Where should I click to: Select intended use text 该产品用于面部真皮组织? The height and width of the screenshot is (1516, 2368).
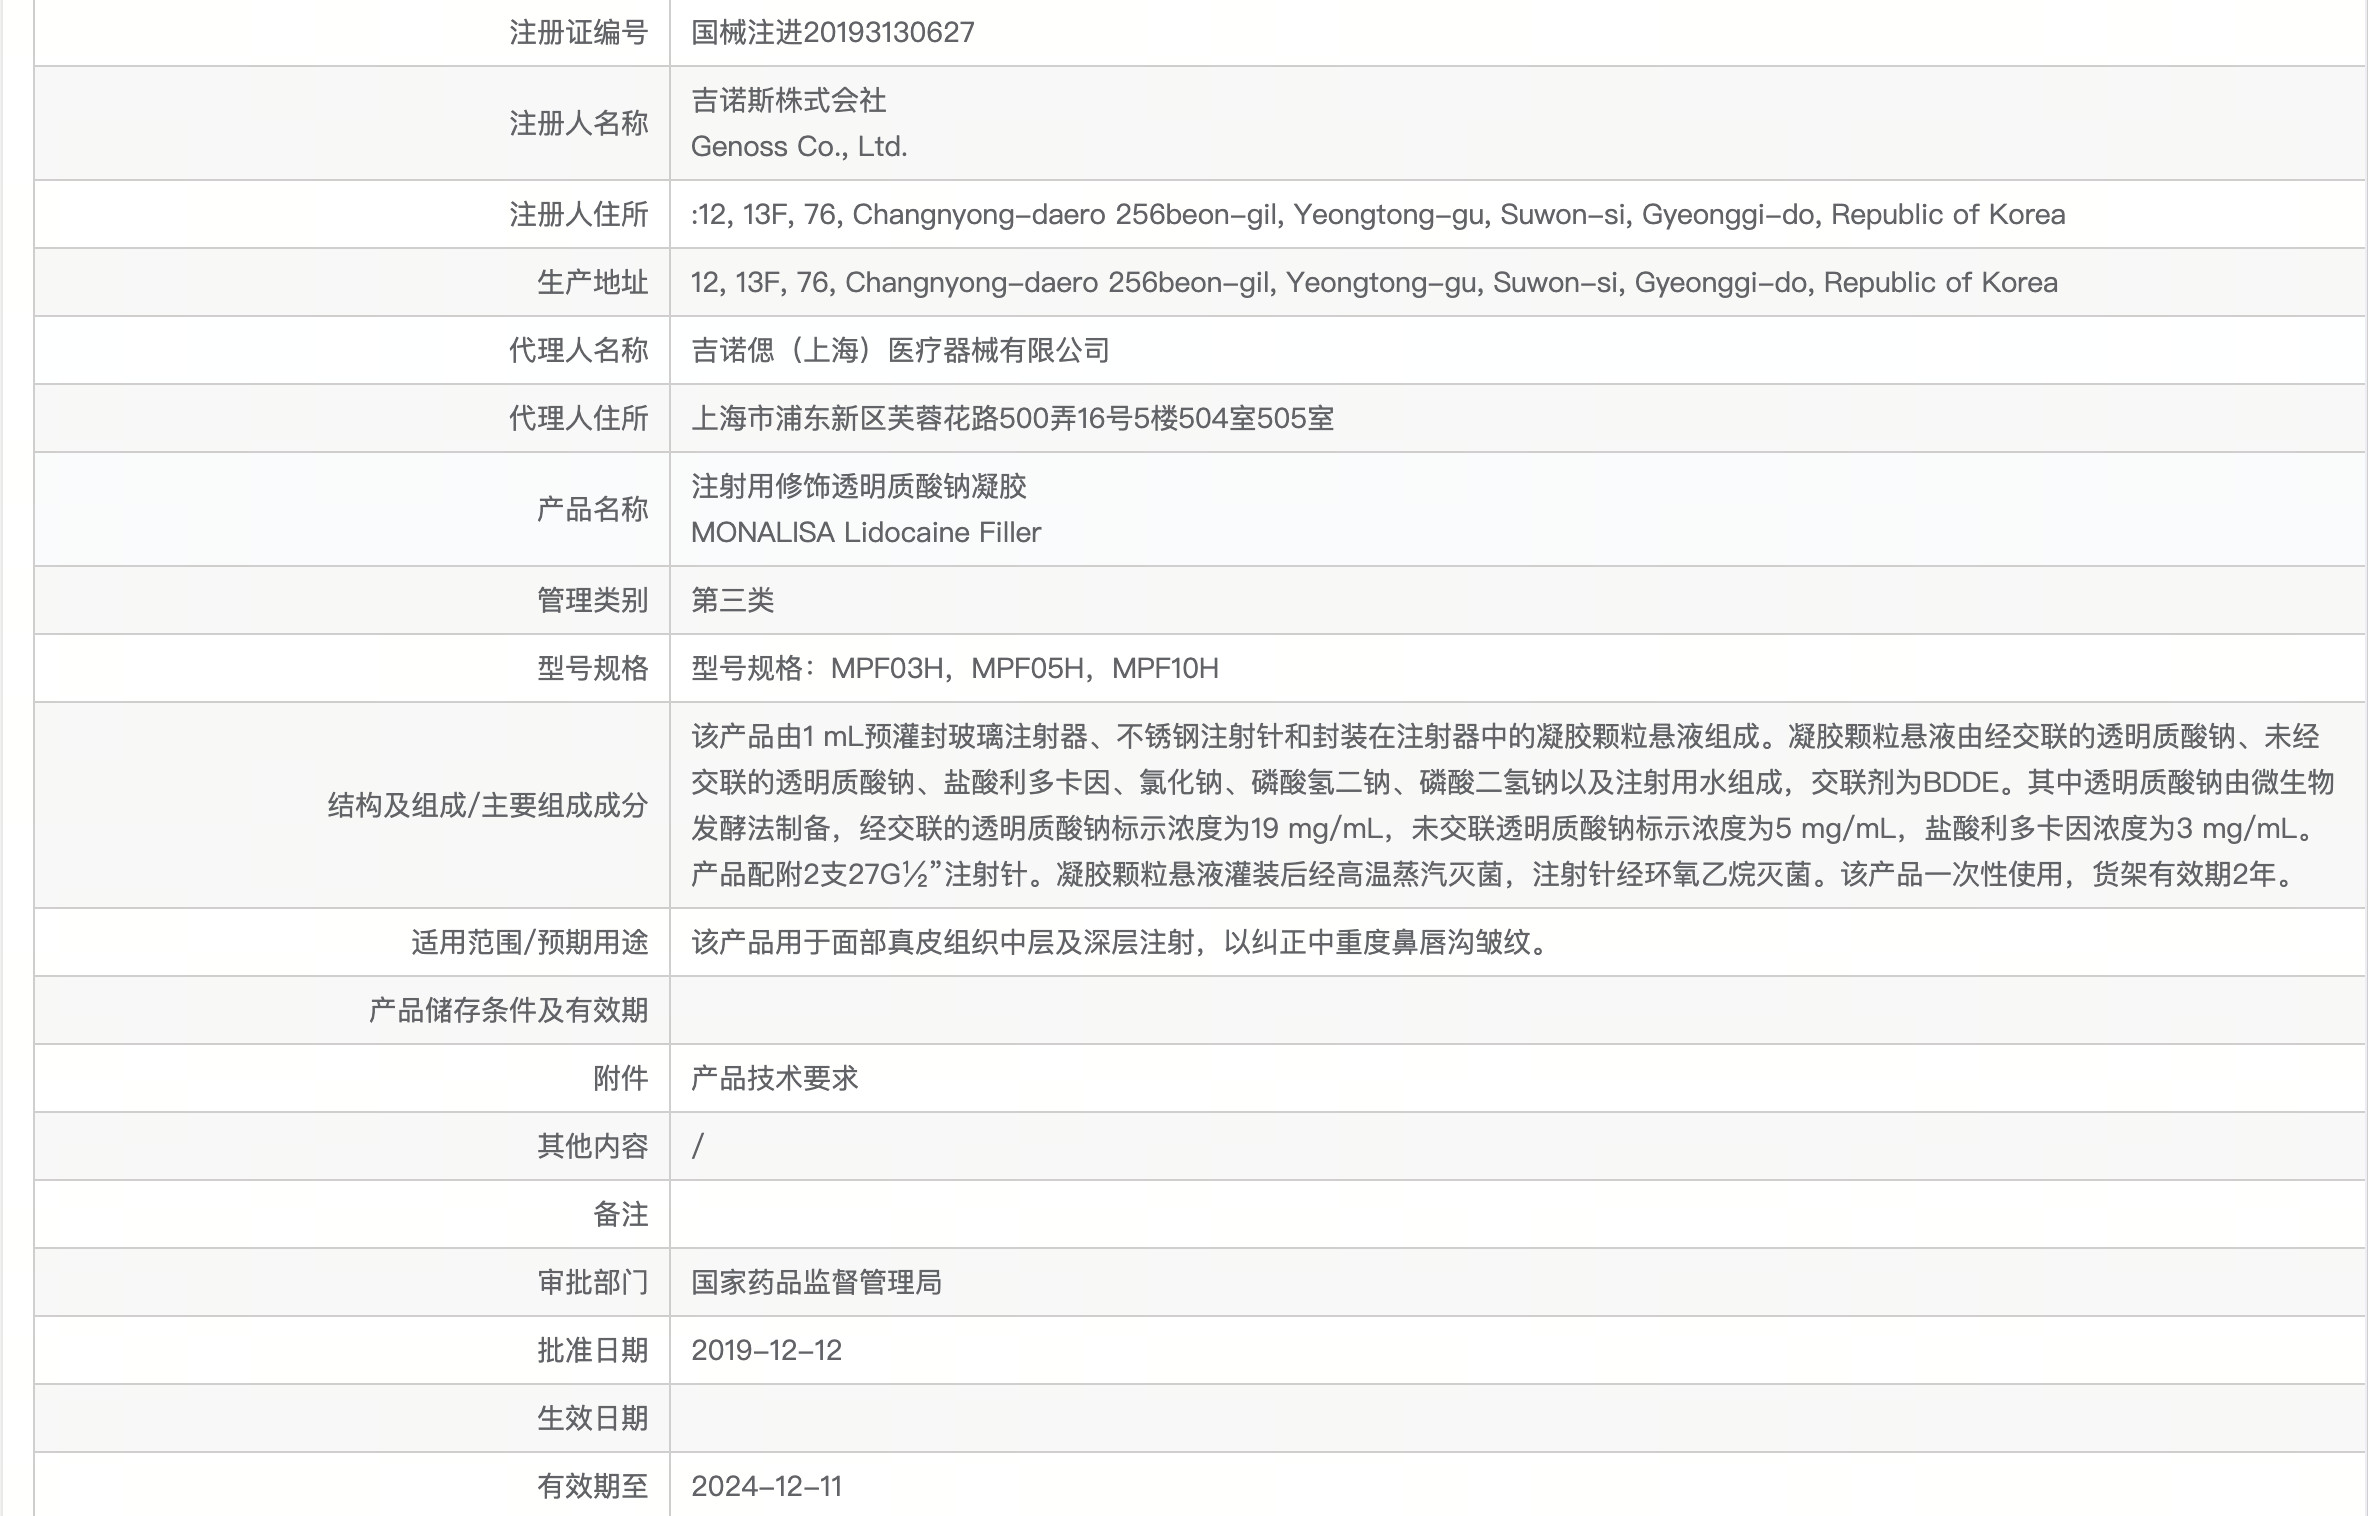pos(1121,942)
